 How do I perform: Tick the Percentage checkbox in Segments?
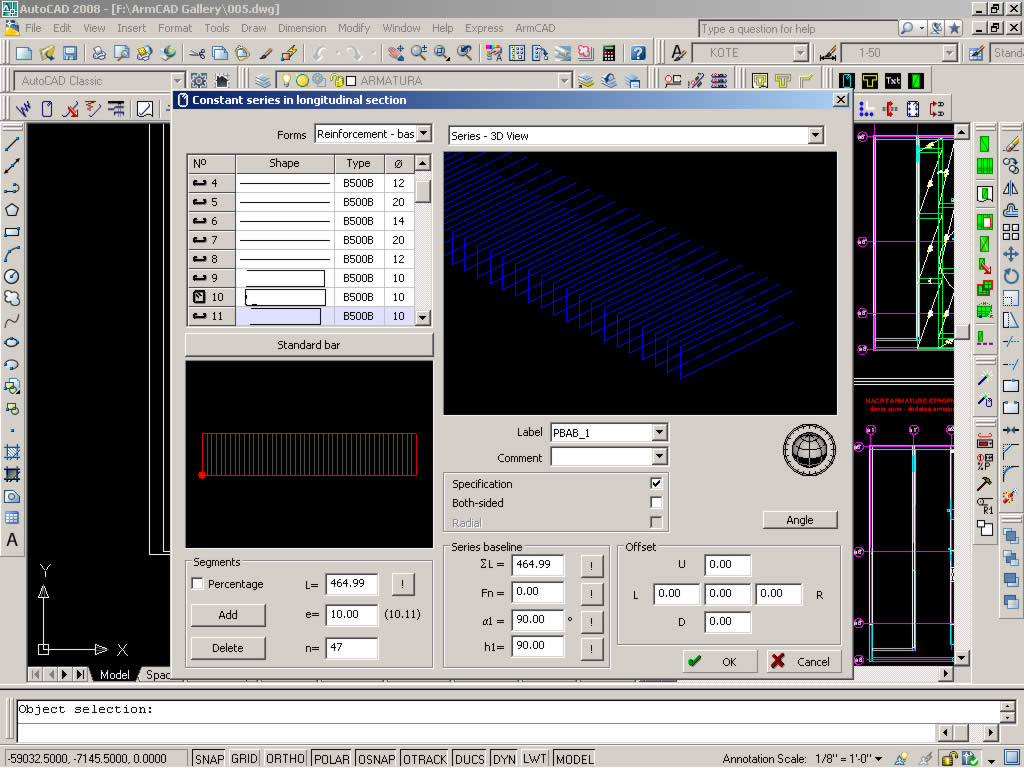click(198, 584)
